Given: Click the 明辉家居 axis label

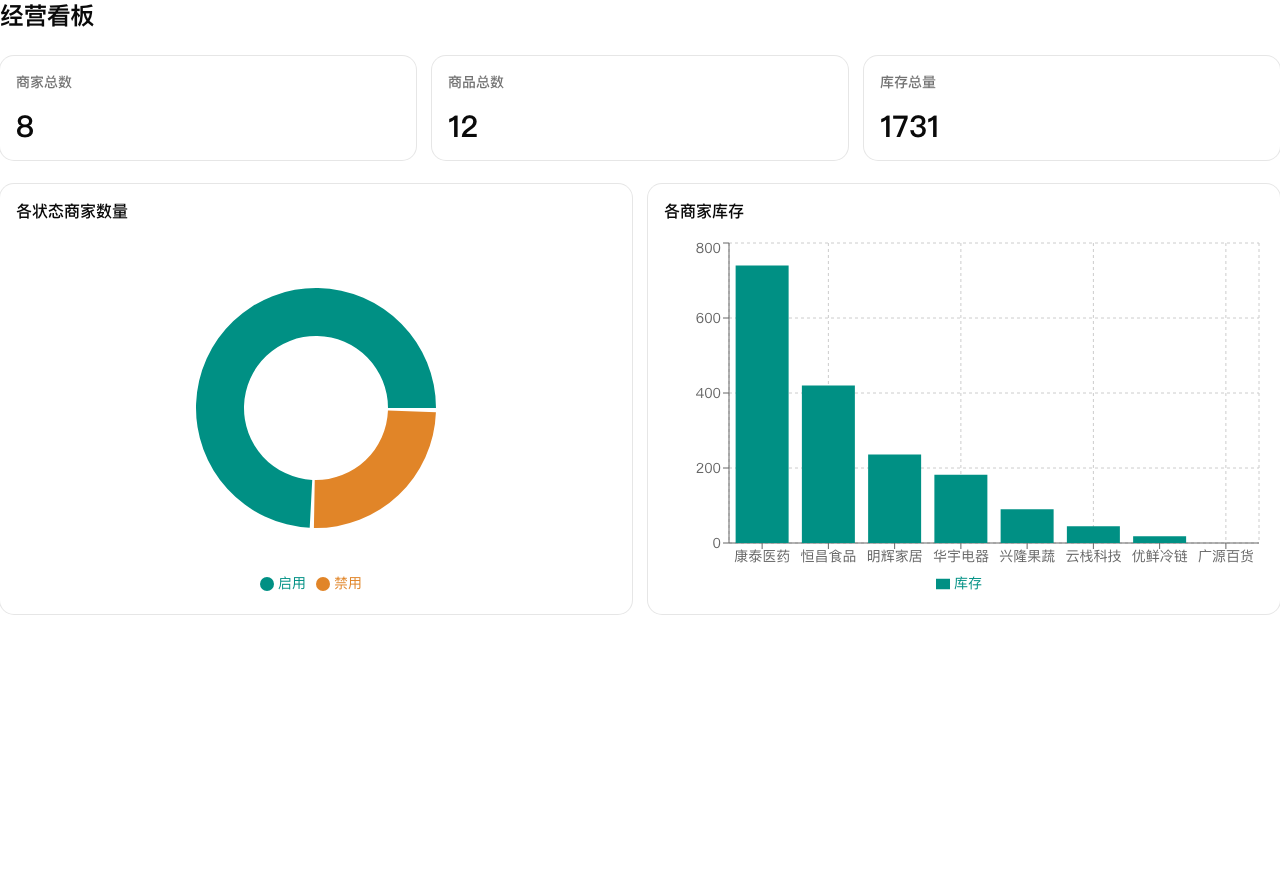Looking at the screenshot, I should pos(894,557).
